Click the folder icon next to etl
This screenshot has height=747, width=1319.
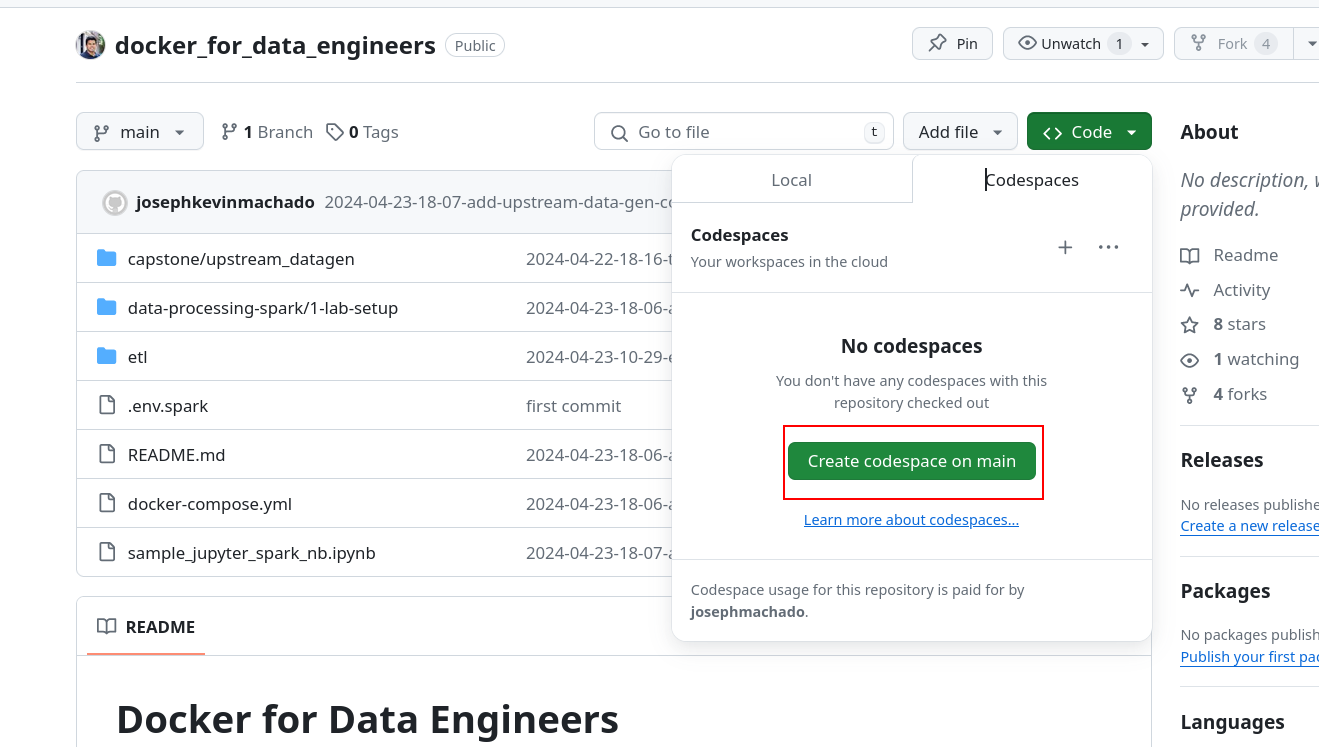point(107,357)
